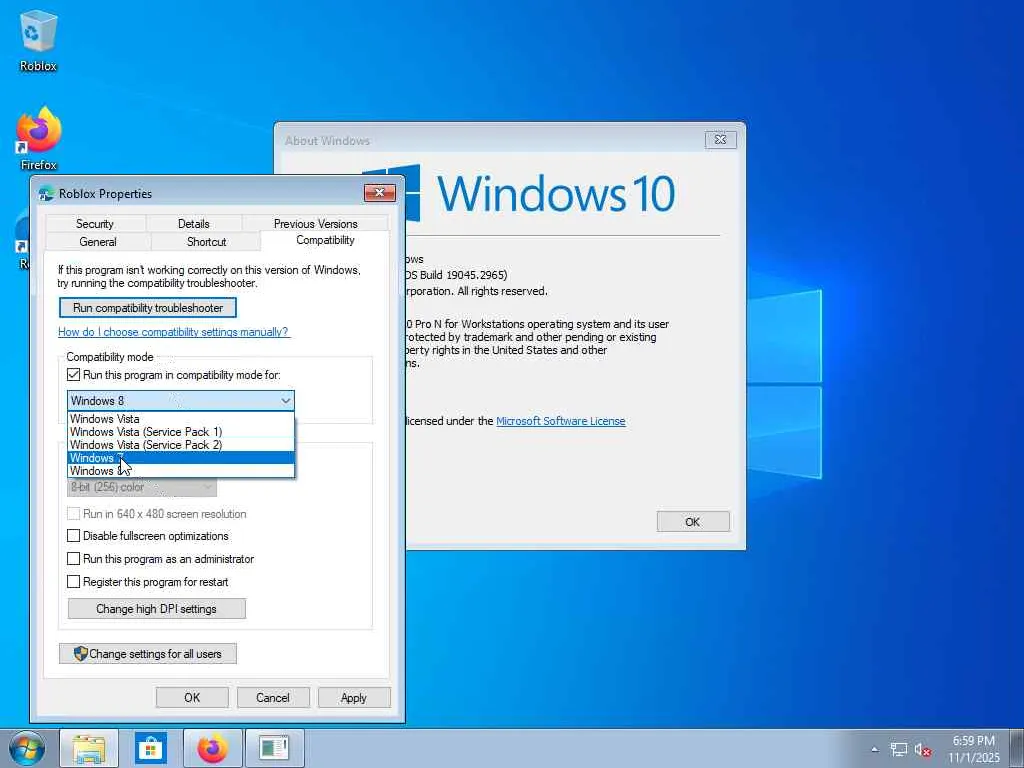
Task: Choose the last Windows 8 list entry
Action: (181, 471)
